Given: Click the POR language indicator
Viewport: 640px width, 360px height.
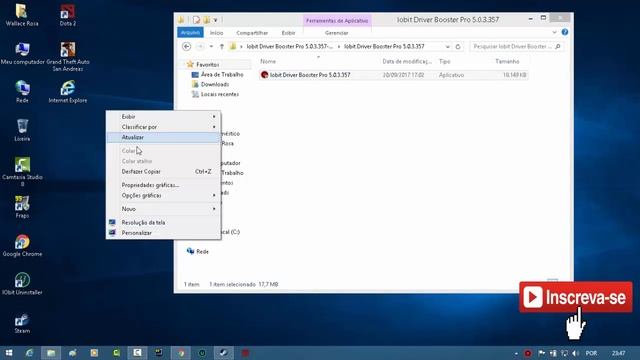Looking at the screenshot, I should click(591, 353).
